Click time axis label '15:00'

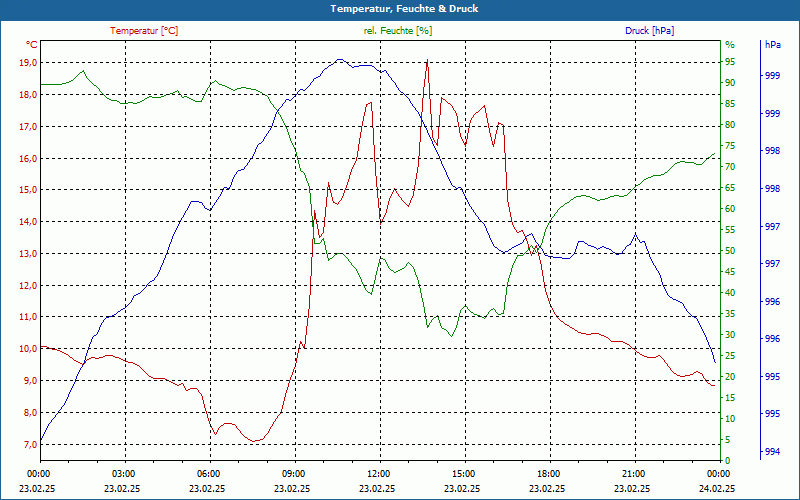point(464,473)
